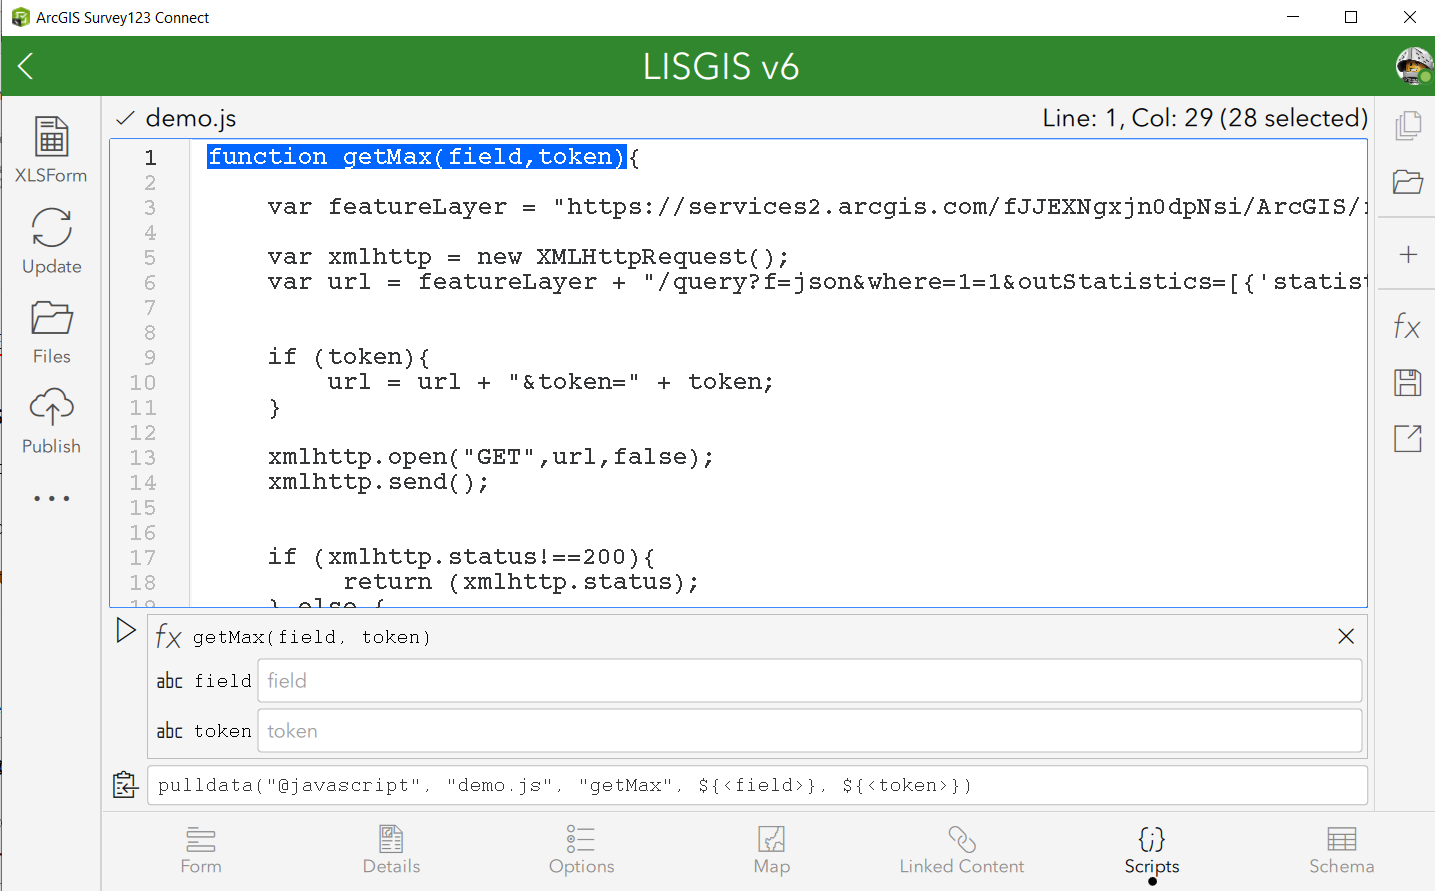Screen dimensions: 1435x891
Task: Click the copy script icon in right toolbar
Action: point(1408,125)
